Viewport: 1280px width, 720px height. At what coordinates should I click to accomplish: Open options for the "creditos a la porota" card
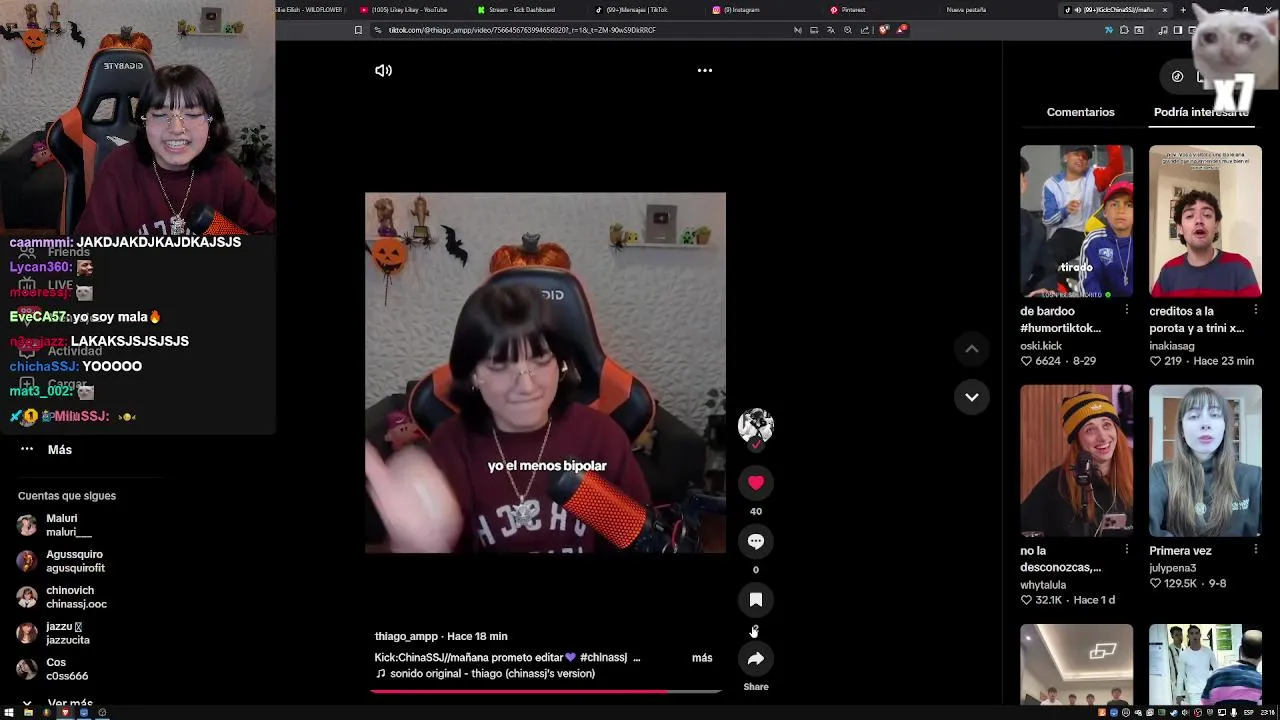point(1256,310)
